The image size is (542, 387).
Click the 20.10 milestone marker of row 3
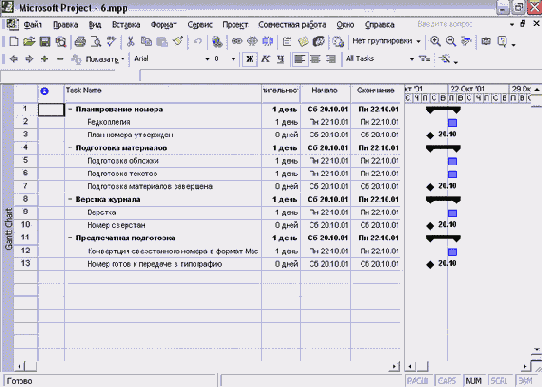click(x=430, y=135)
